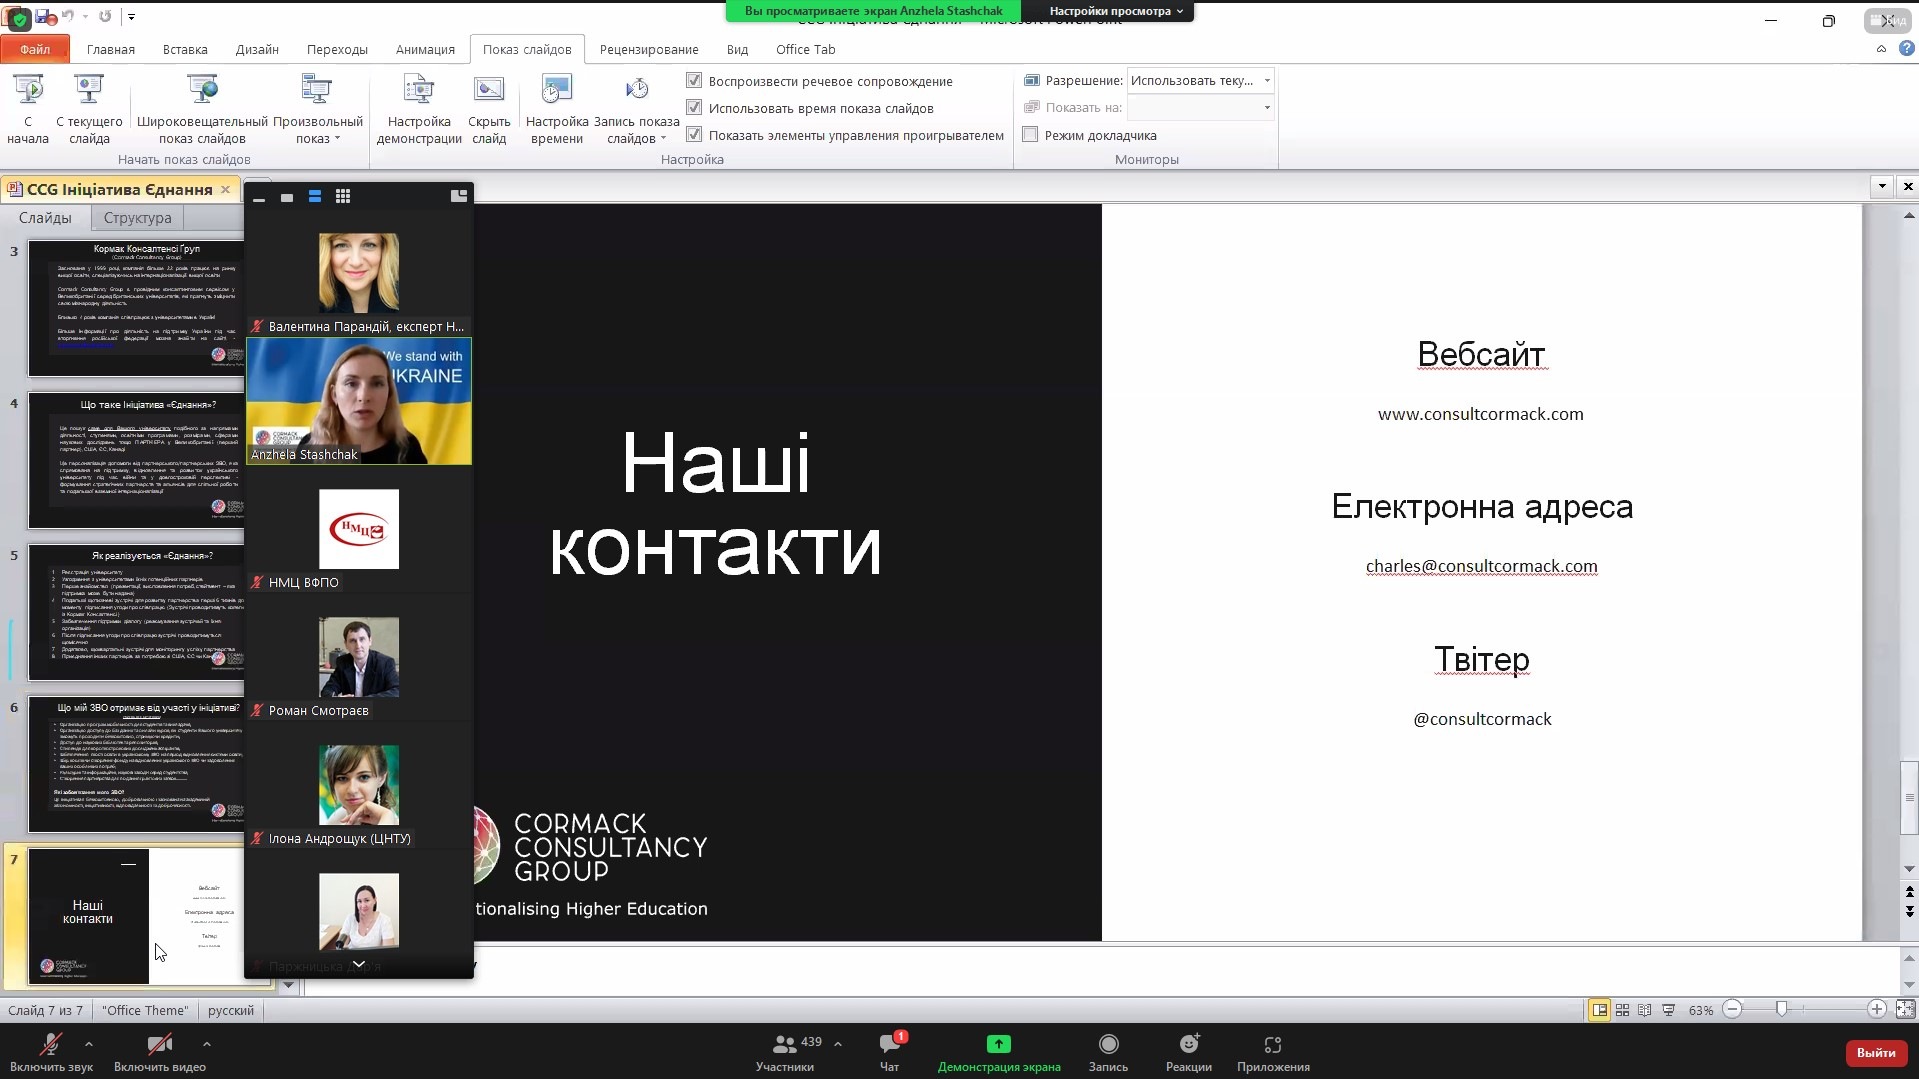Start recording with the Запись icon

[x=1108, y=1045]
